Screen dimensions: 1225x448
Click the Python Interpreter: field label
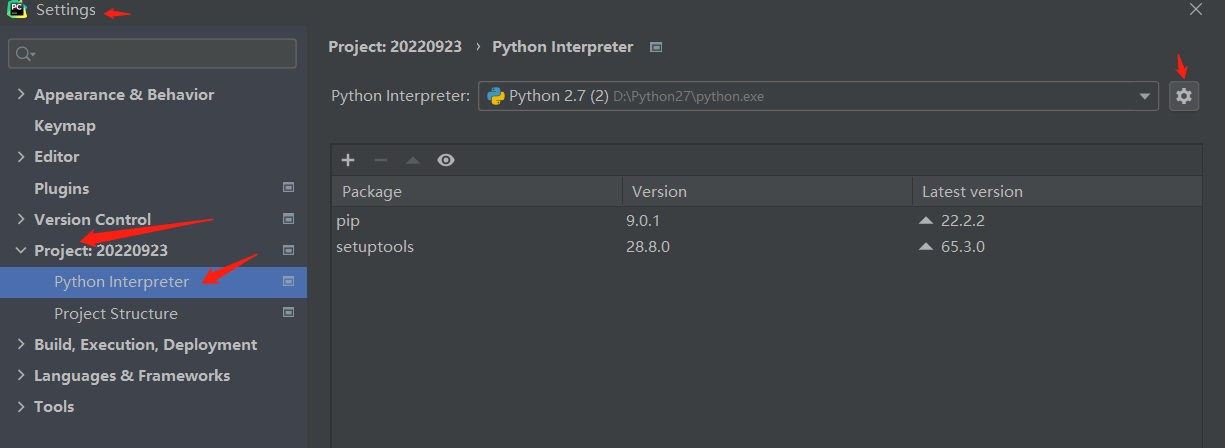400,96
